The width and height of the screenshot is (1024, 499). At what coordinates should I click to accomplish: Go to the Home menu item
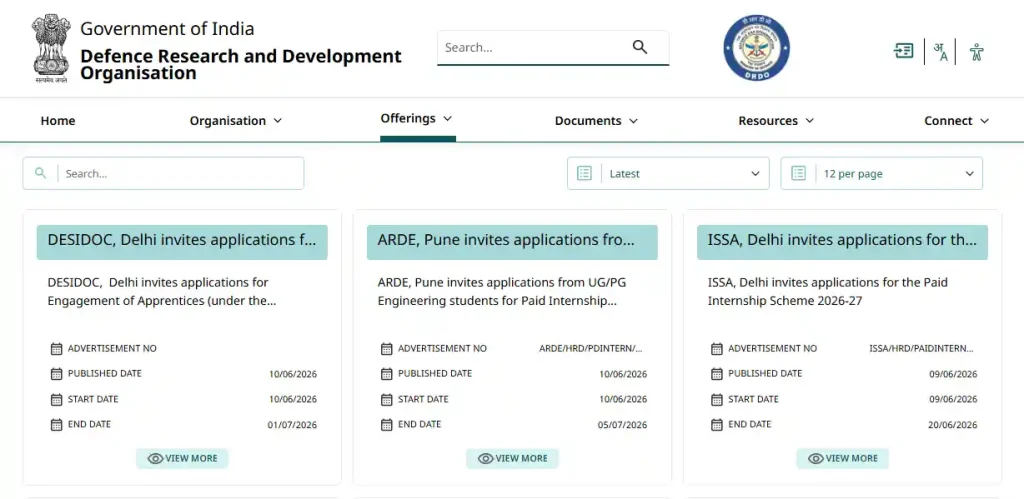tap(57, 121)
